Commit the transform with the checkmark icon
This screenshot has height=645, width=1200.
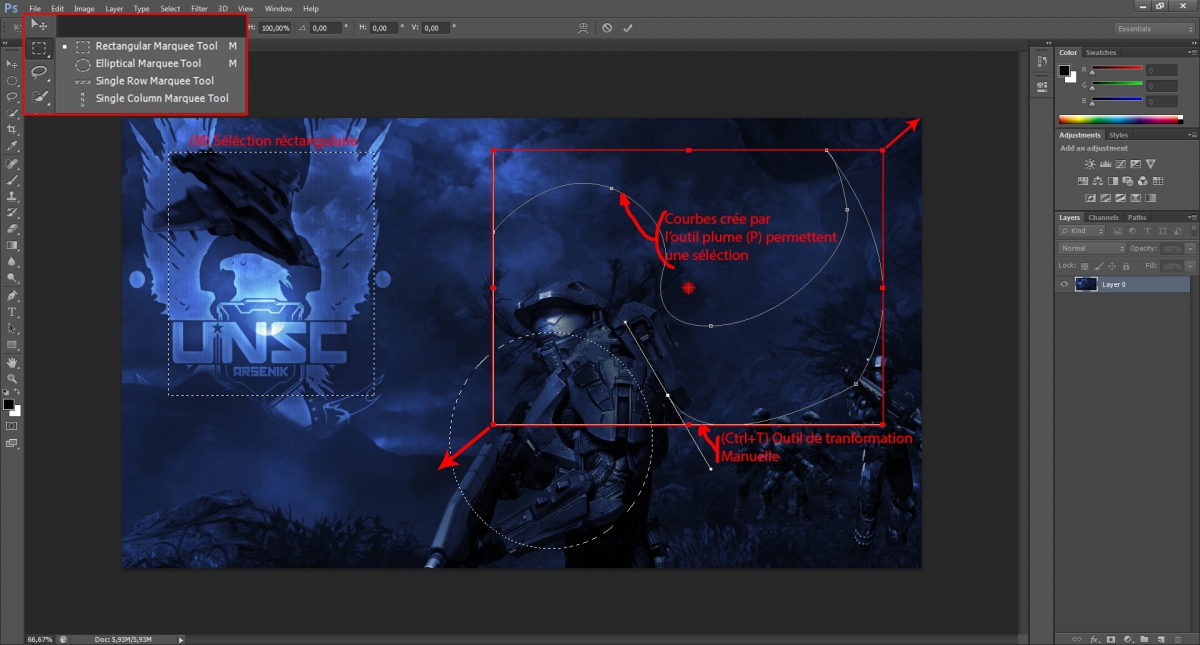coord(627,28)
